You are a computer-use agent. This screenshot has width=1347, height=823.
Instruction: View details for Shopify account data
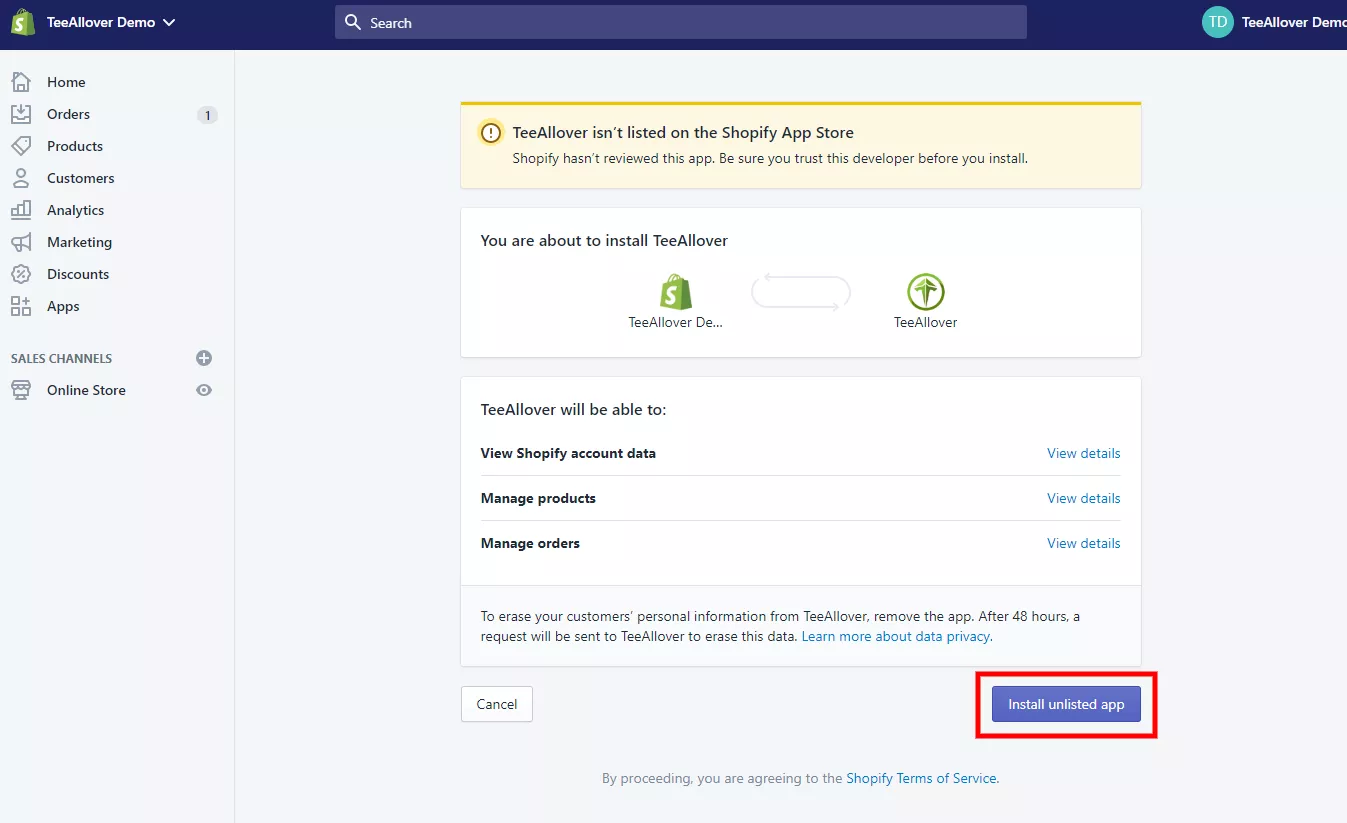pyautogui.click(x=1083, y=453)
